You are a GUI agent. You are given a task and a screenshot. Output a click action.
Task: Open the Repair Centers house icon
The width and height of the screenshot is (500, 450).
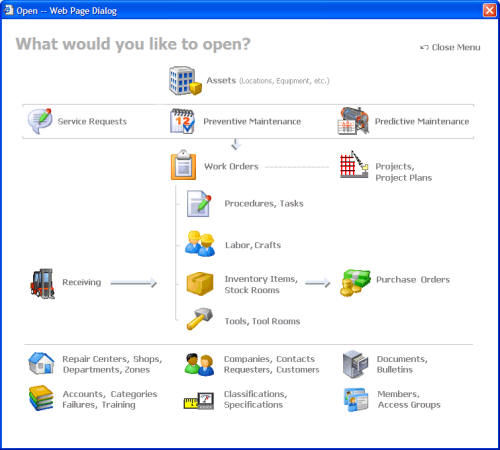tap(41, 363)
